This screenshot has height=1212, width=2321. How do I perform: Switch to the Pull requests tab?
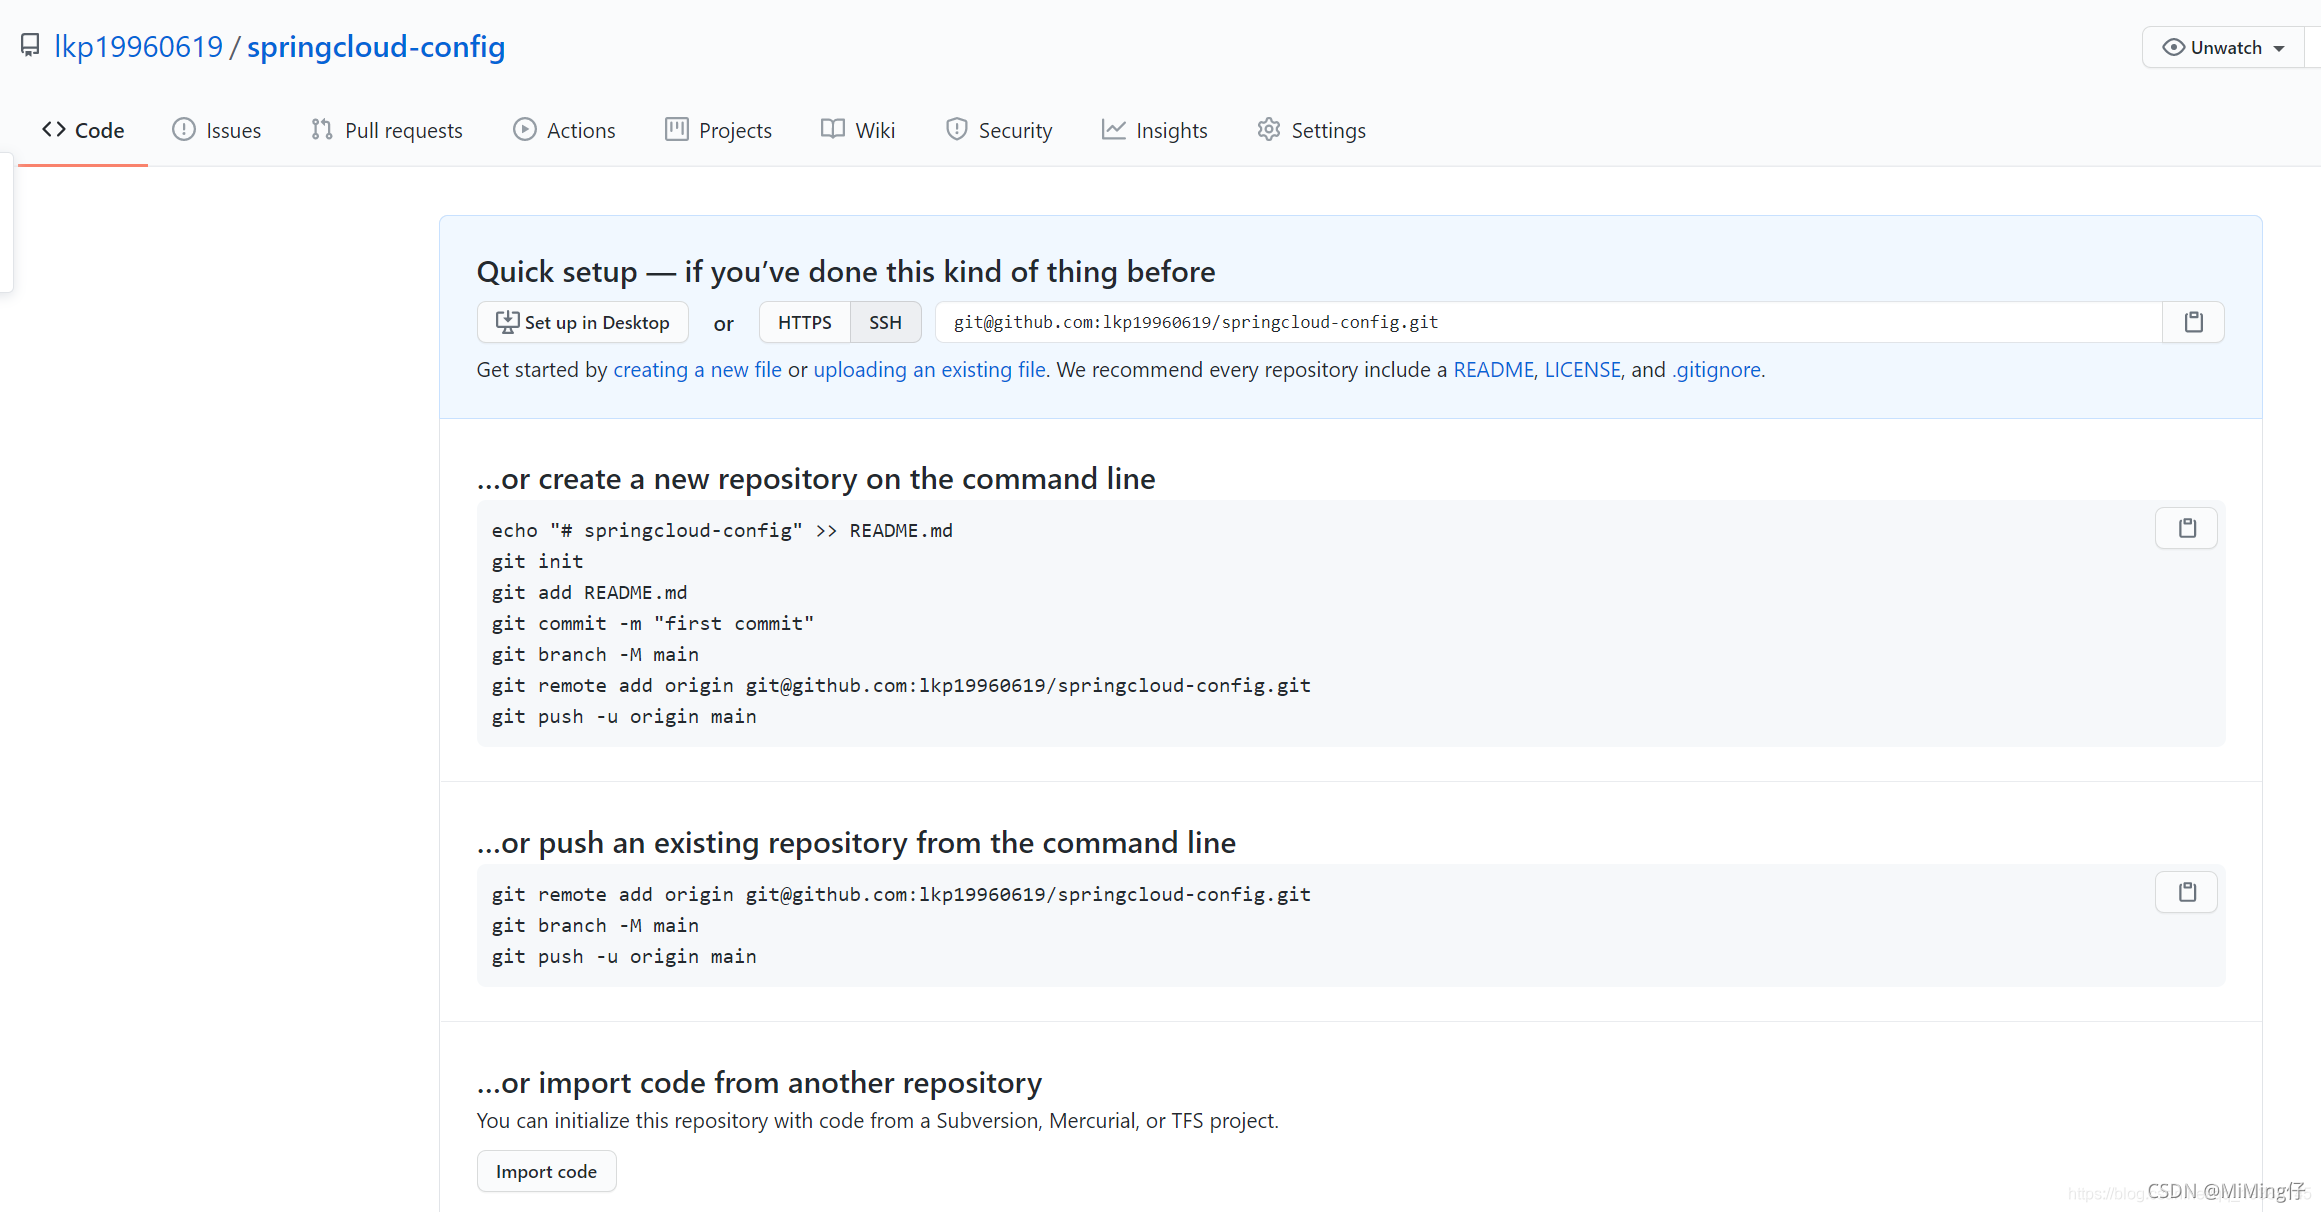coord(386,130)
